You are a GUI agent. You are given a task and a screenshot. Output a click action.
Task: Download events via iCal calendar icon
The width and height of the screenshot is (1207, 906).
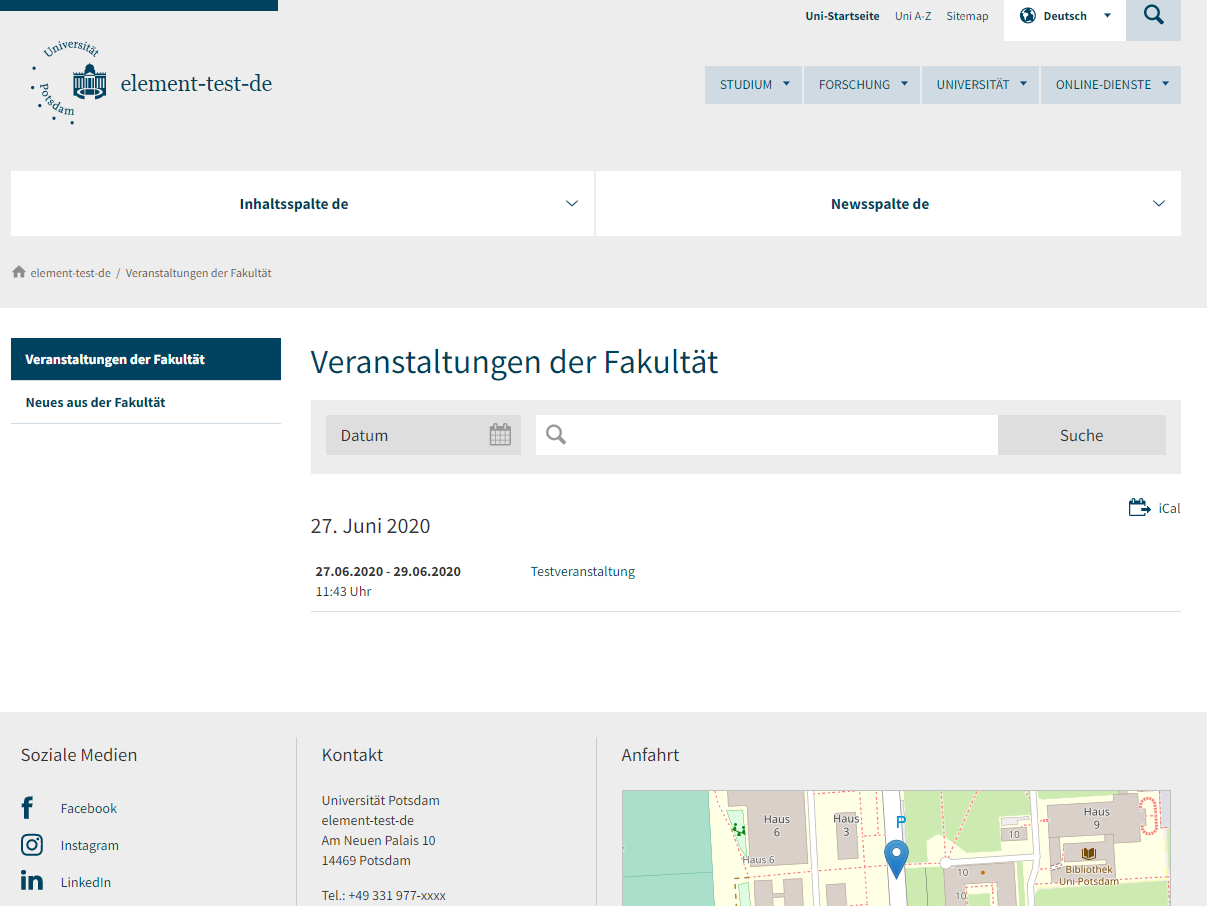pyautogui.click(x=1139, y=508)
